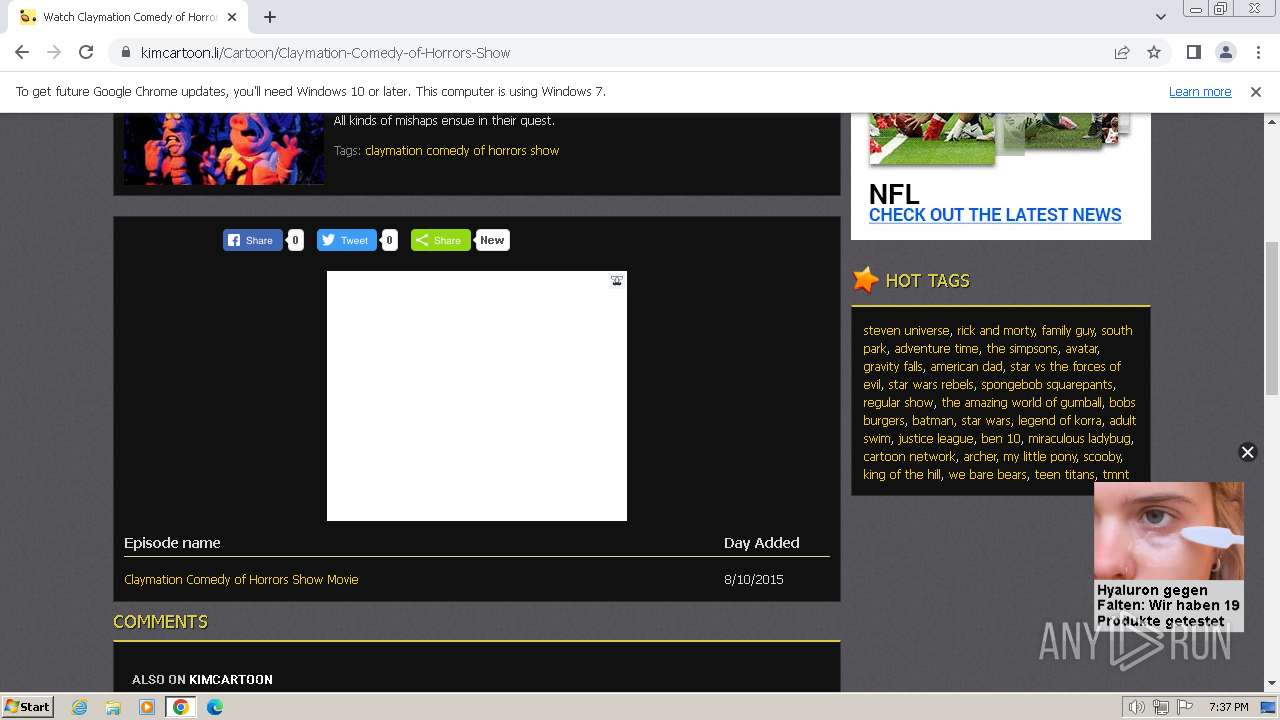
Task: Reload the kimcartoon page
Action: point(86,52)
